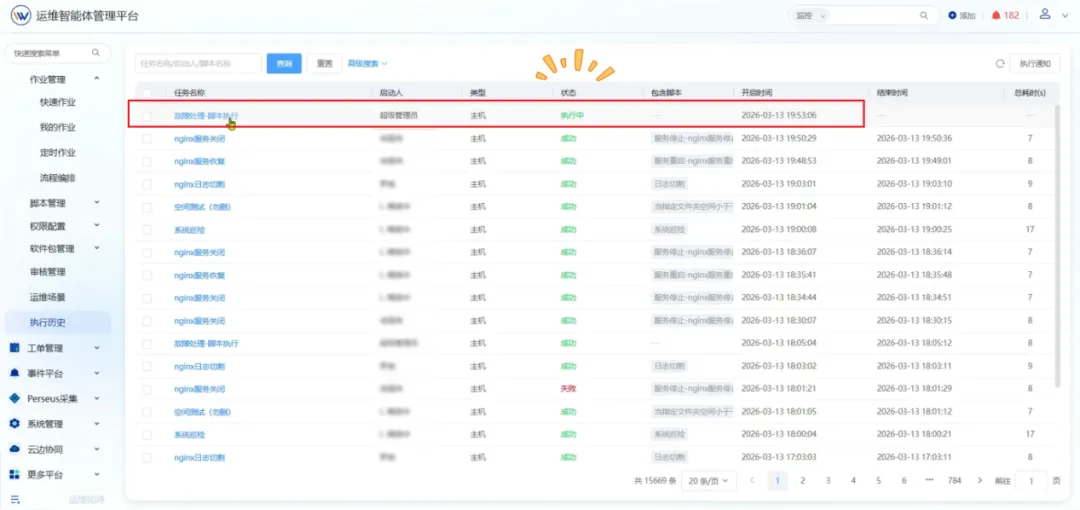Viewport: 1080px width, 510px height.
Task: Click the 前往 page number input
Action: [x=1032, y=480]
